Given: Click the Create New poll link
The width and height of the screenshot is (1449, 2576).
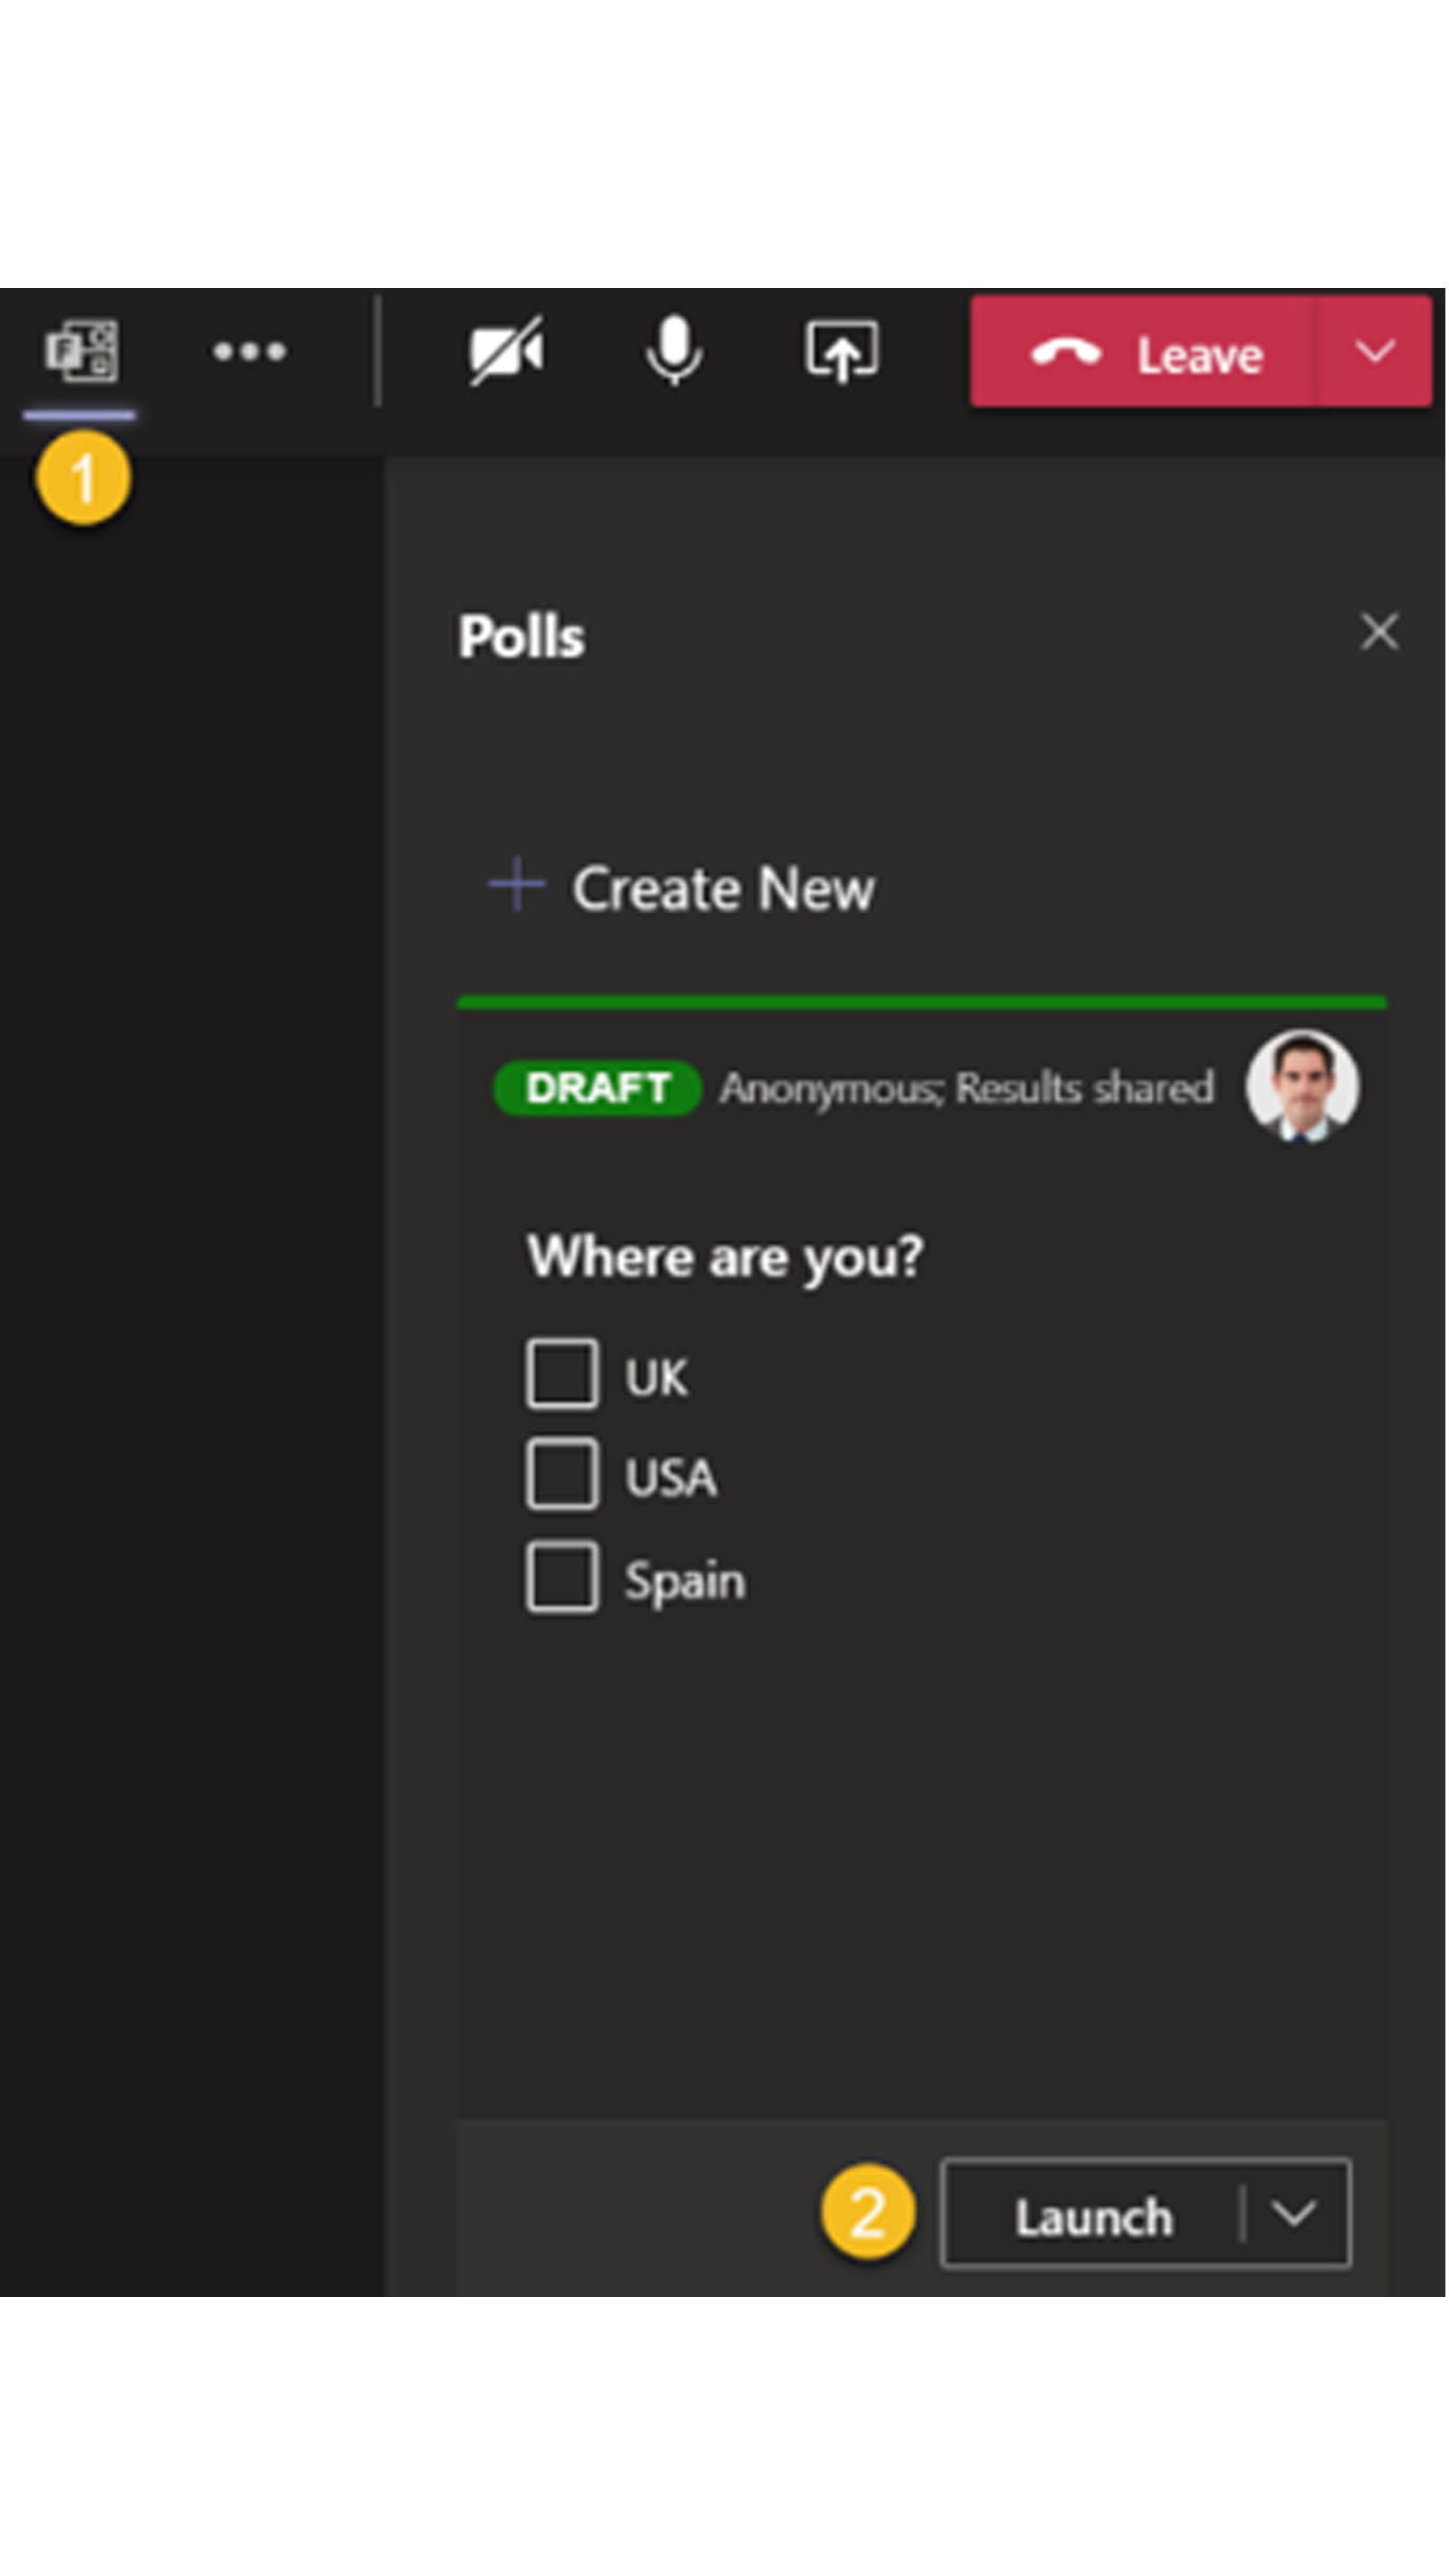Looking at the screenshot, I should tap(722, 888).
